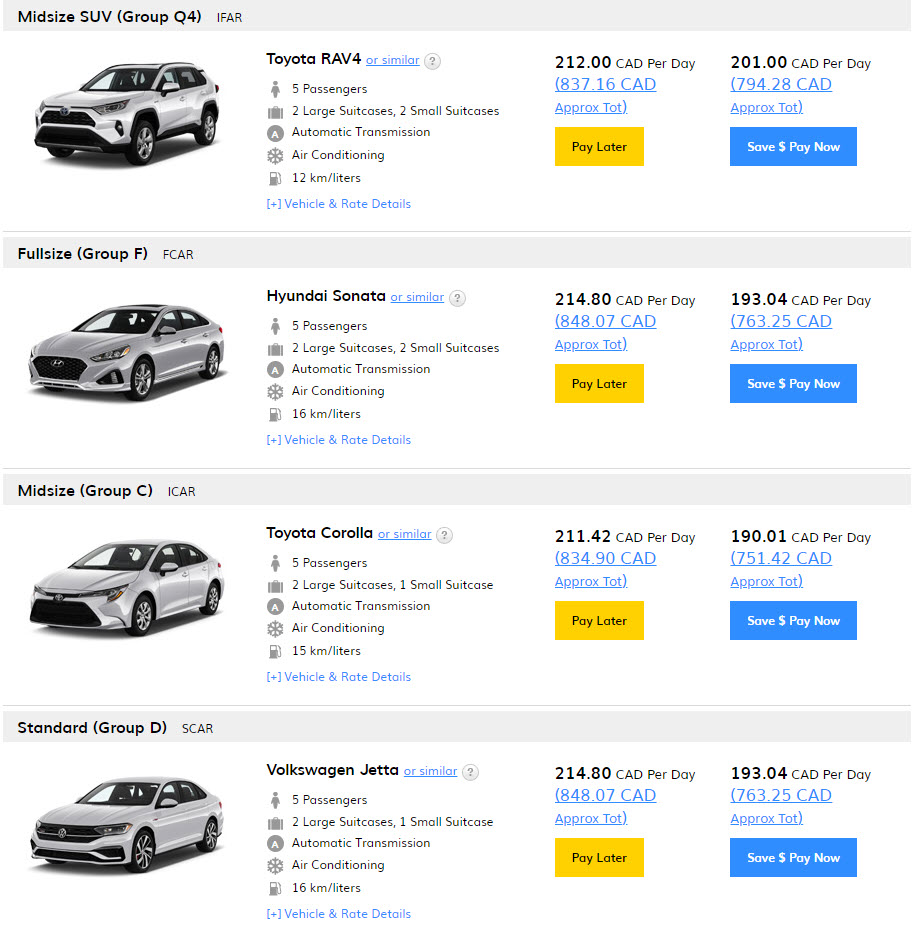Expand Vehicle & Rate Details for Toyota RAV4

click(x=338, y=204)
